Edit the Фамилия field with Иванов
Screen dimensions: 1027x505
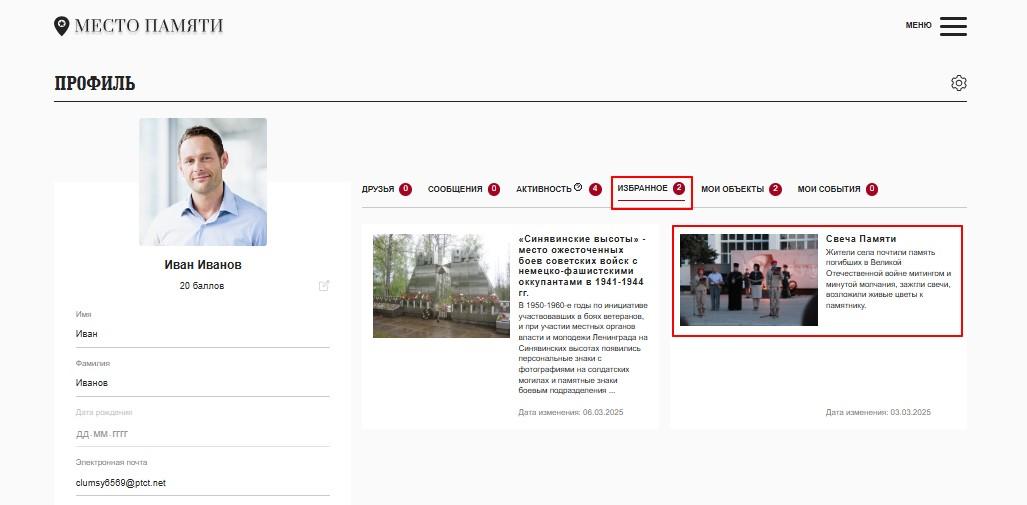(x=202, y=383)
